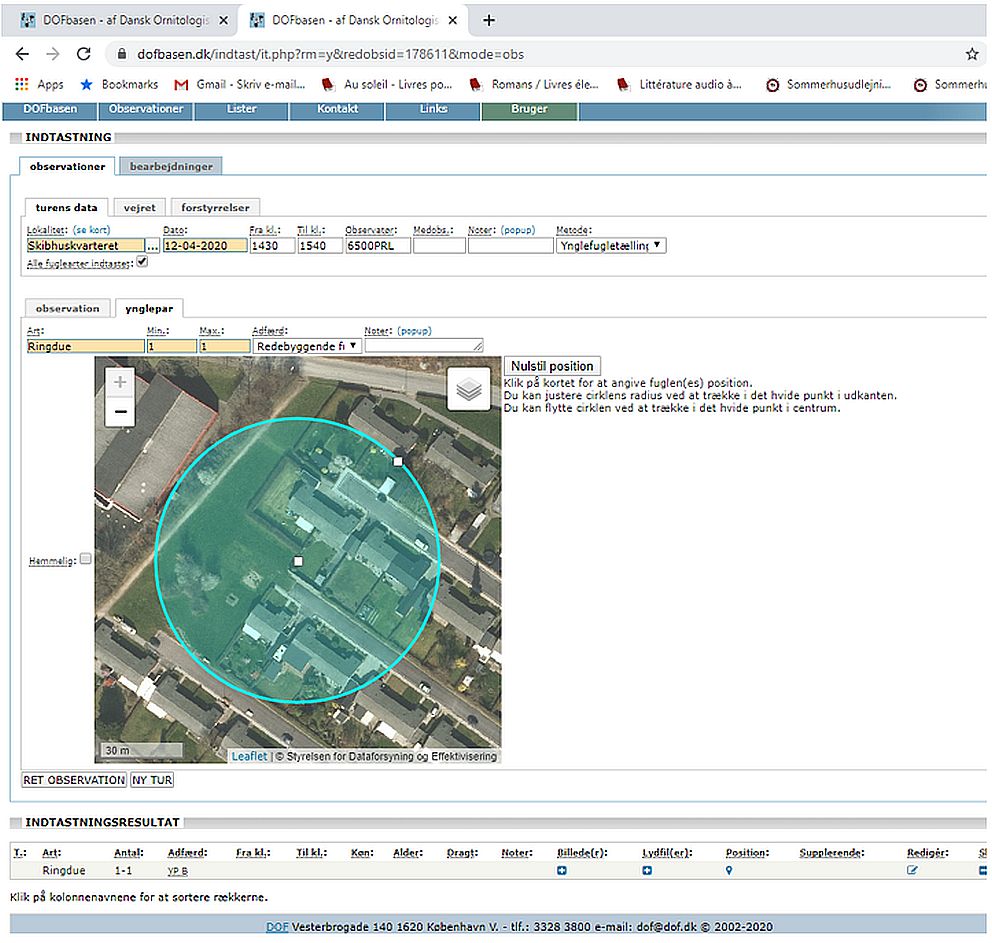The image size is (992, 943).
Task: Open Leaflet attribution link
Action: tap(249, 756)
